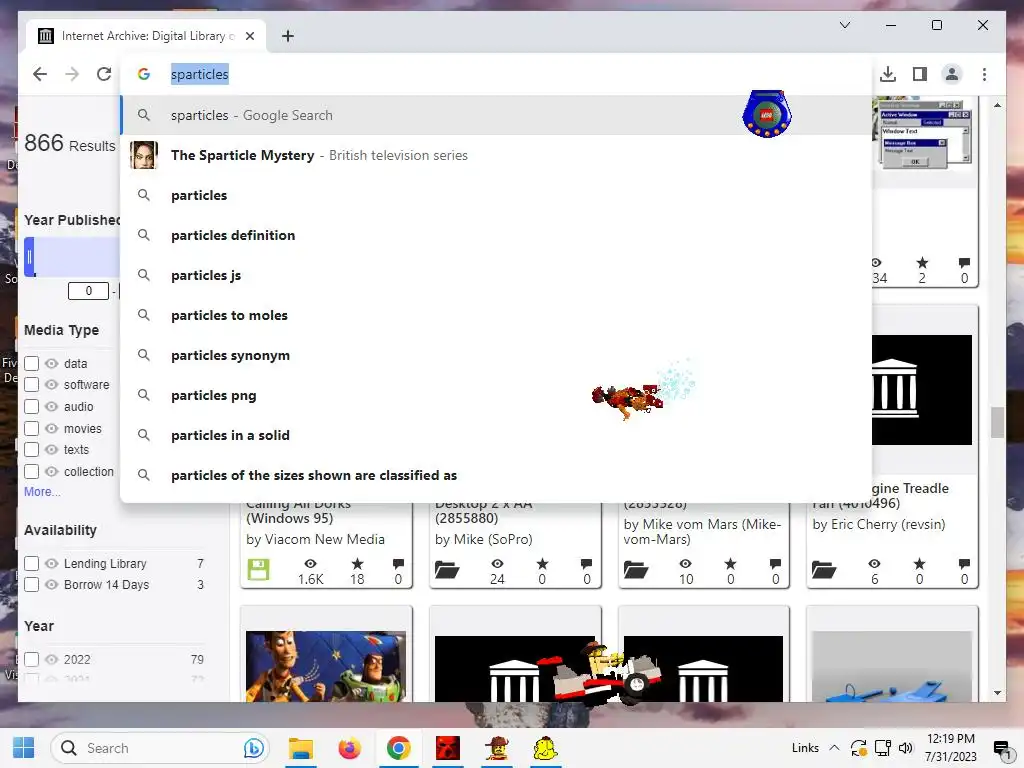Pick 'particles definition' suggestion
This screenshot has height=768, width=1024.
coord(496,235)
